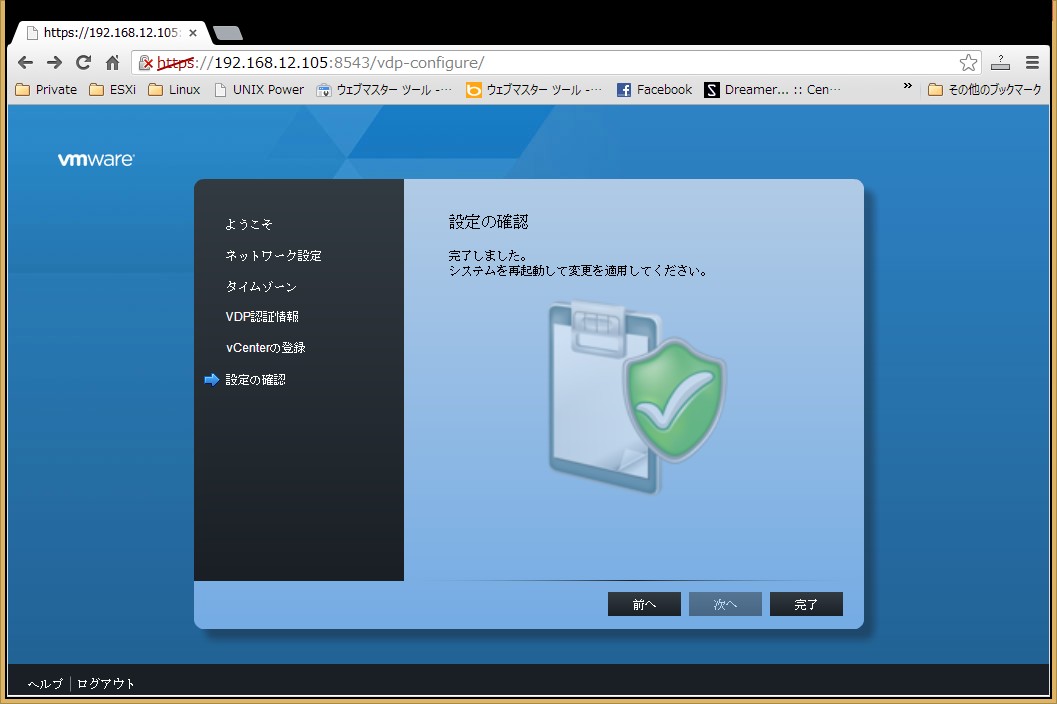Open a new tab with the blank tab button
Screen dimensions: 1057x704
227,33
